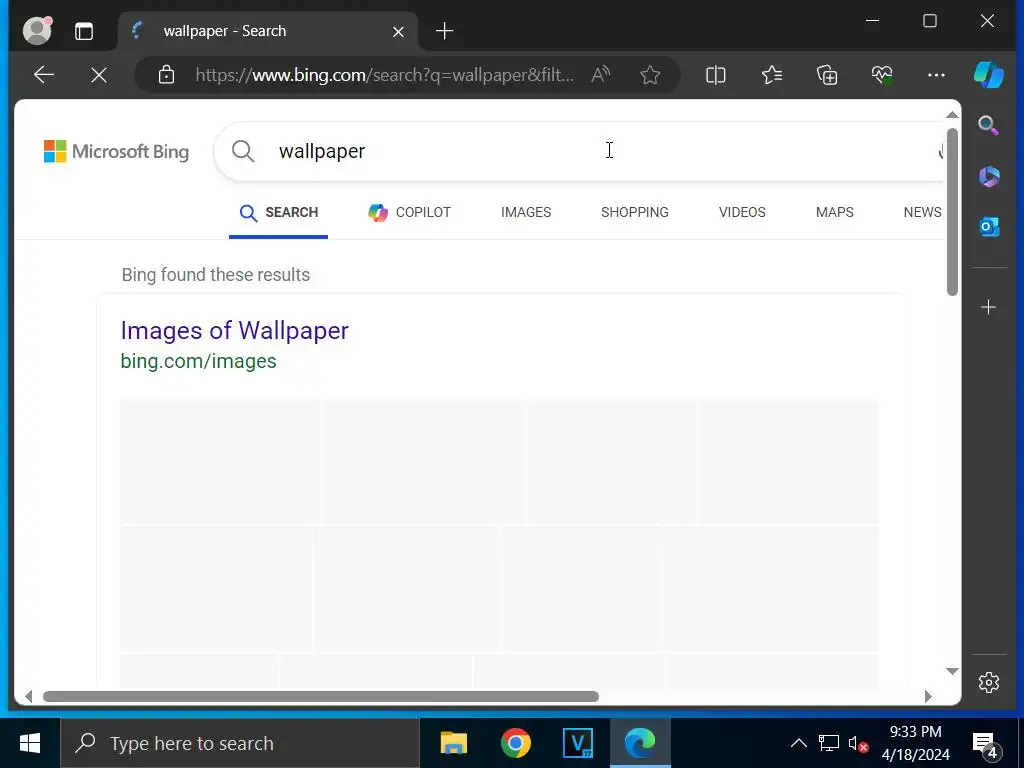Customize sidebar with plus button

click(x=989, y=307)
